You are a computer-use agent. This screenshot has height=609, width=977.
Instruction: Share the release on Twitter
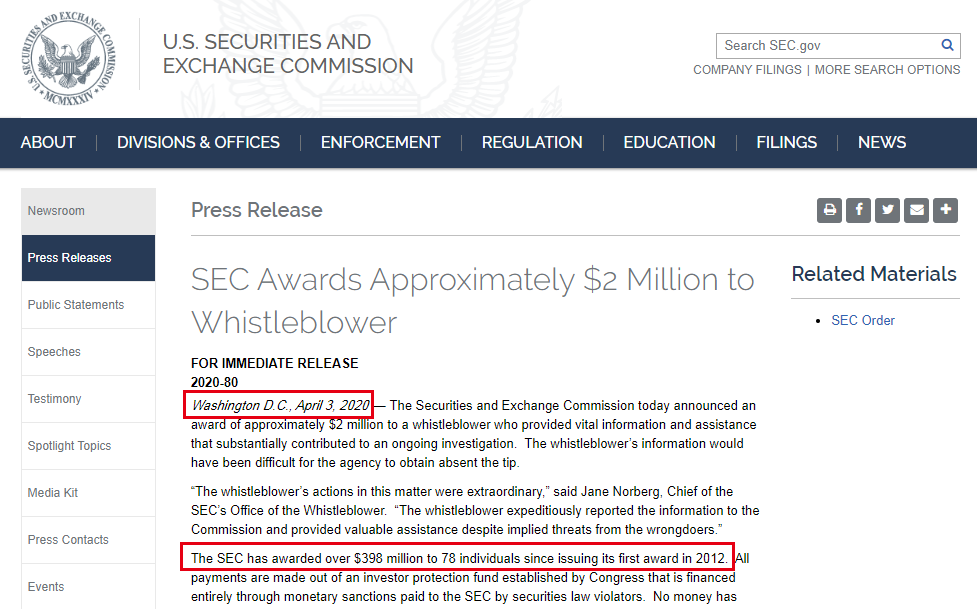[x=887, y=210]
